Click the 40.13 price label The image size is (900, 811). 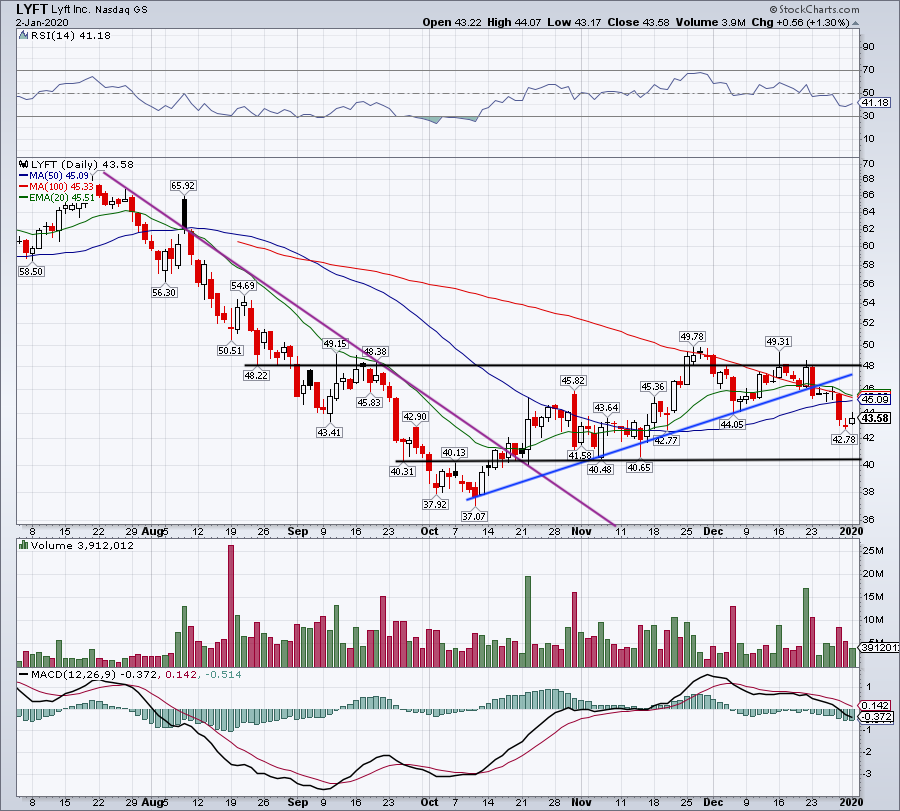click(454, 453)
